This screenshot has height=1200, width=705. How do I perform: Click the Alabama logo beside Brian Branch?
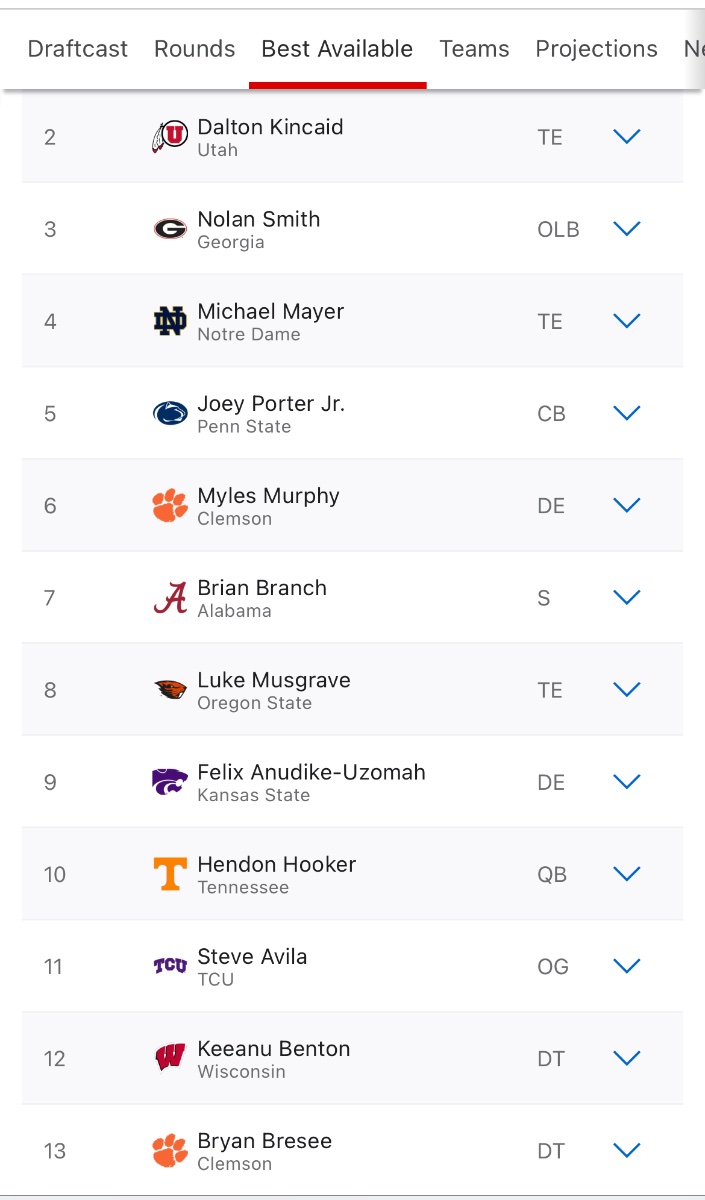tap(170, 598)
